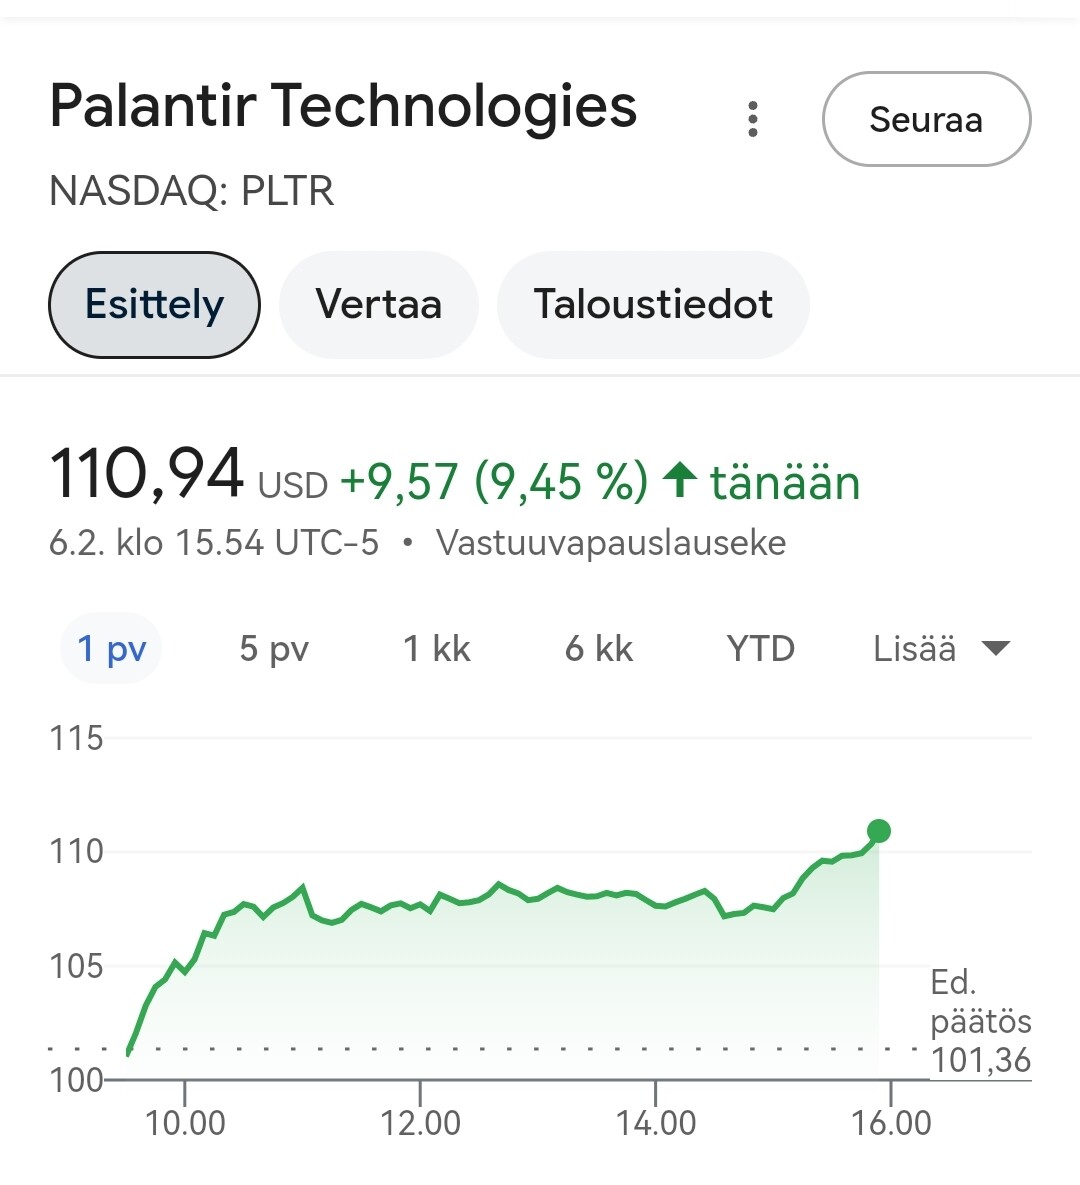Click the green current price dot
Viewport: 1080px width, 1185px height.
(x=878, y=831)
